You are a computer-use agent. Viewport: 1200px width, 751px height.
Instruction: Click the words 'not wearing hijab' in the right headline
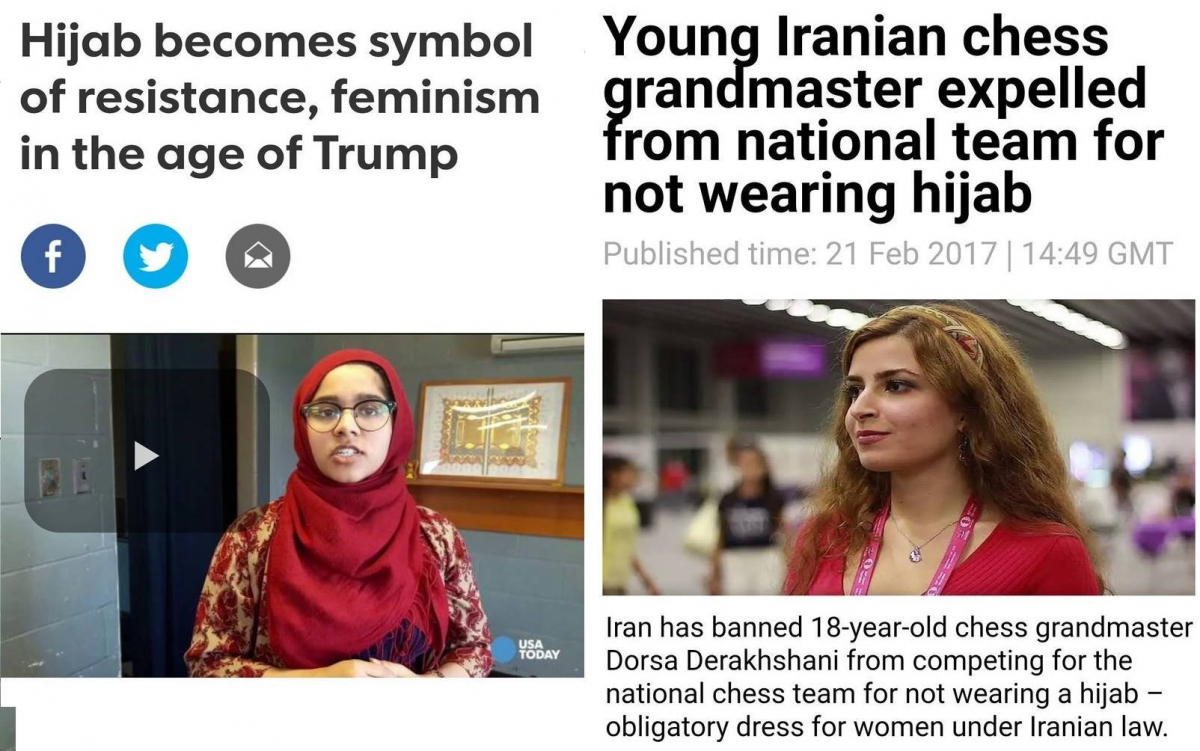tap(818, 193)
